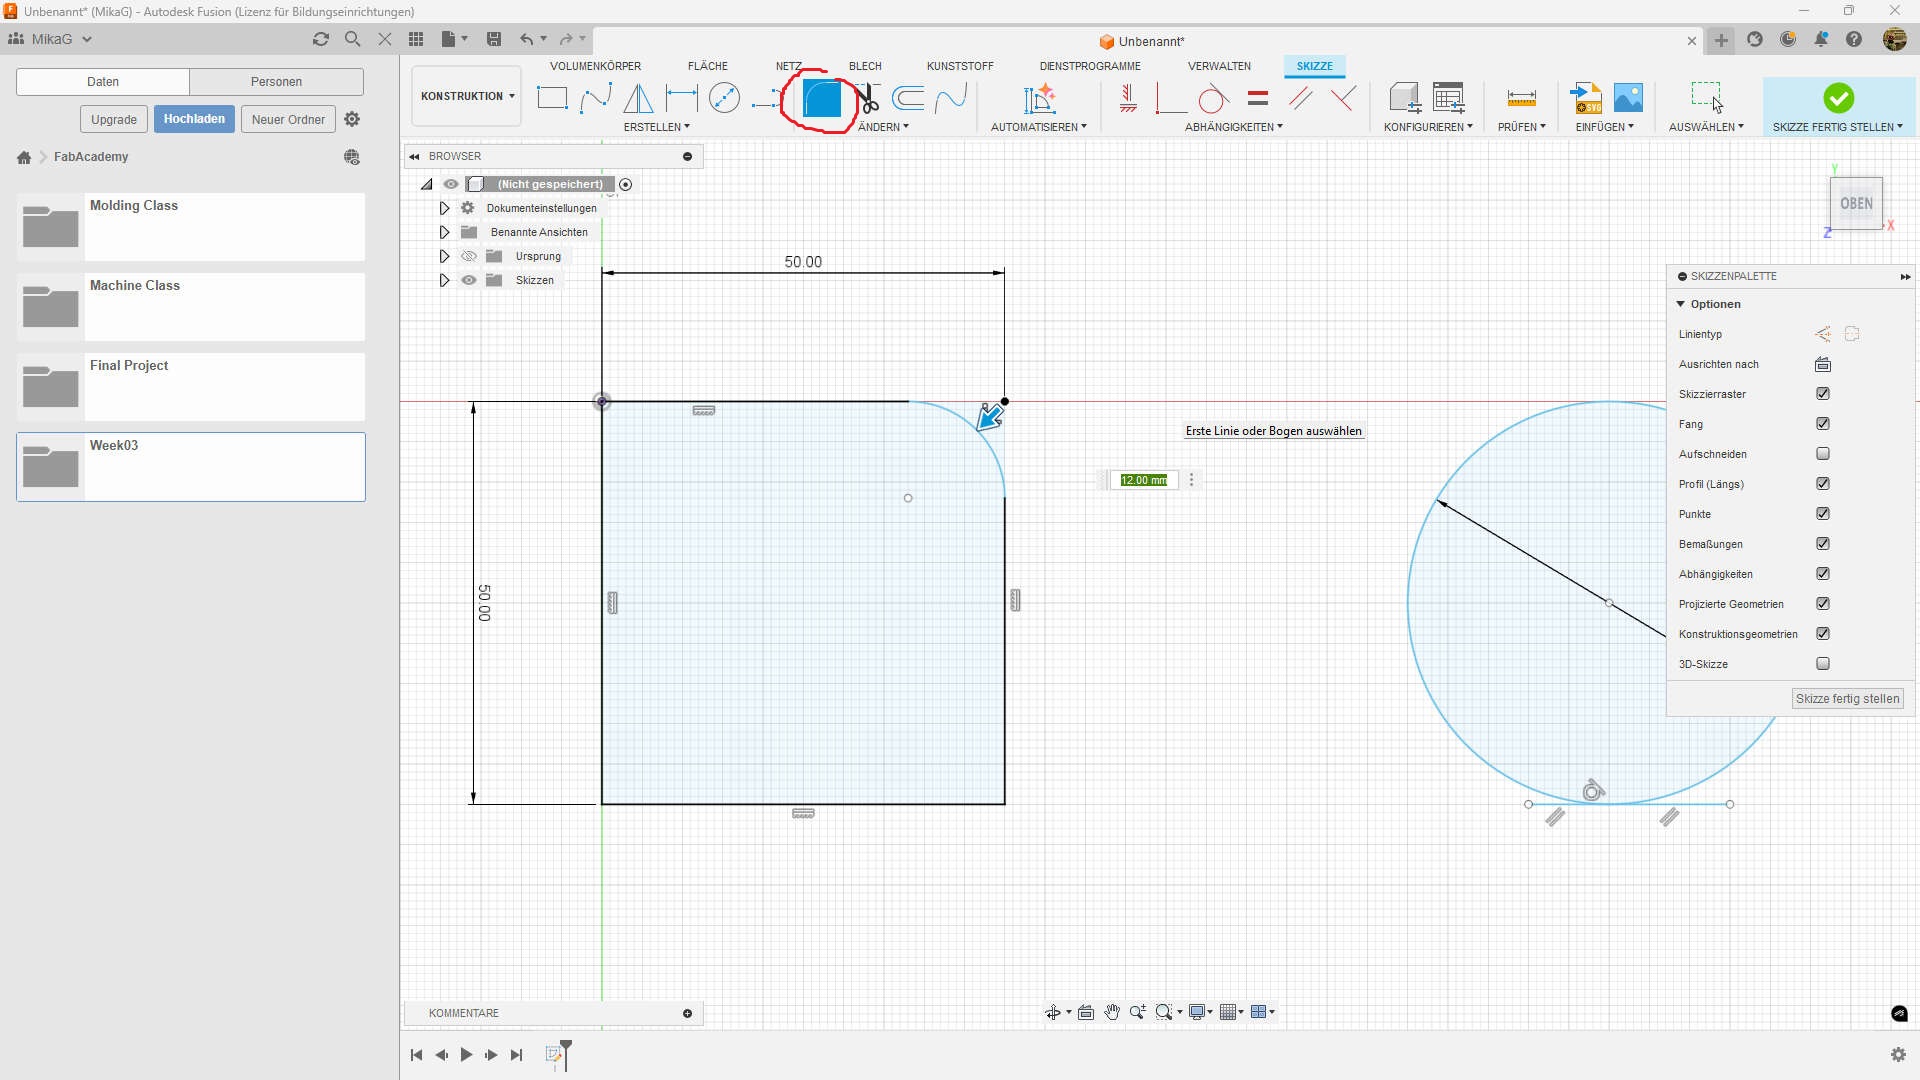The image size is (1920, 1080).
Task: Click the Neuer Ordner button
Action: (288, 119)
